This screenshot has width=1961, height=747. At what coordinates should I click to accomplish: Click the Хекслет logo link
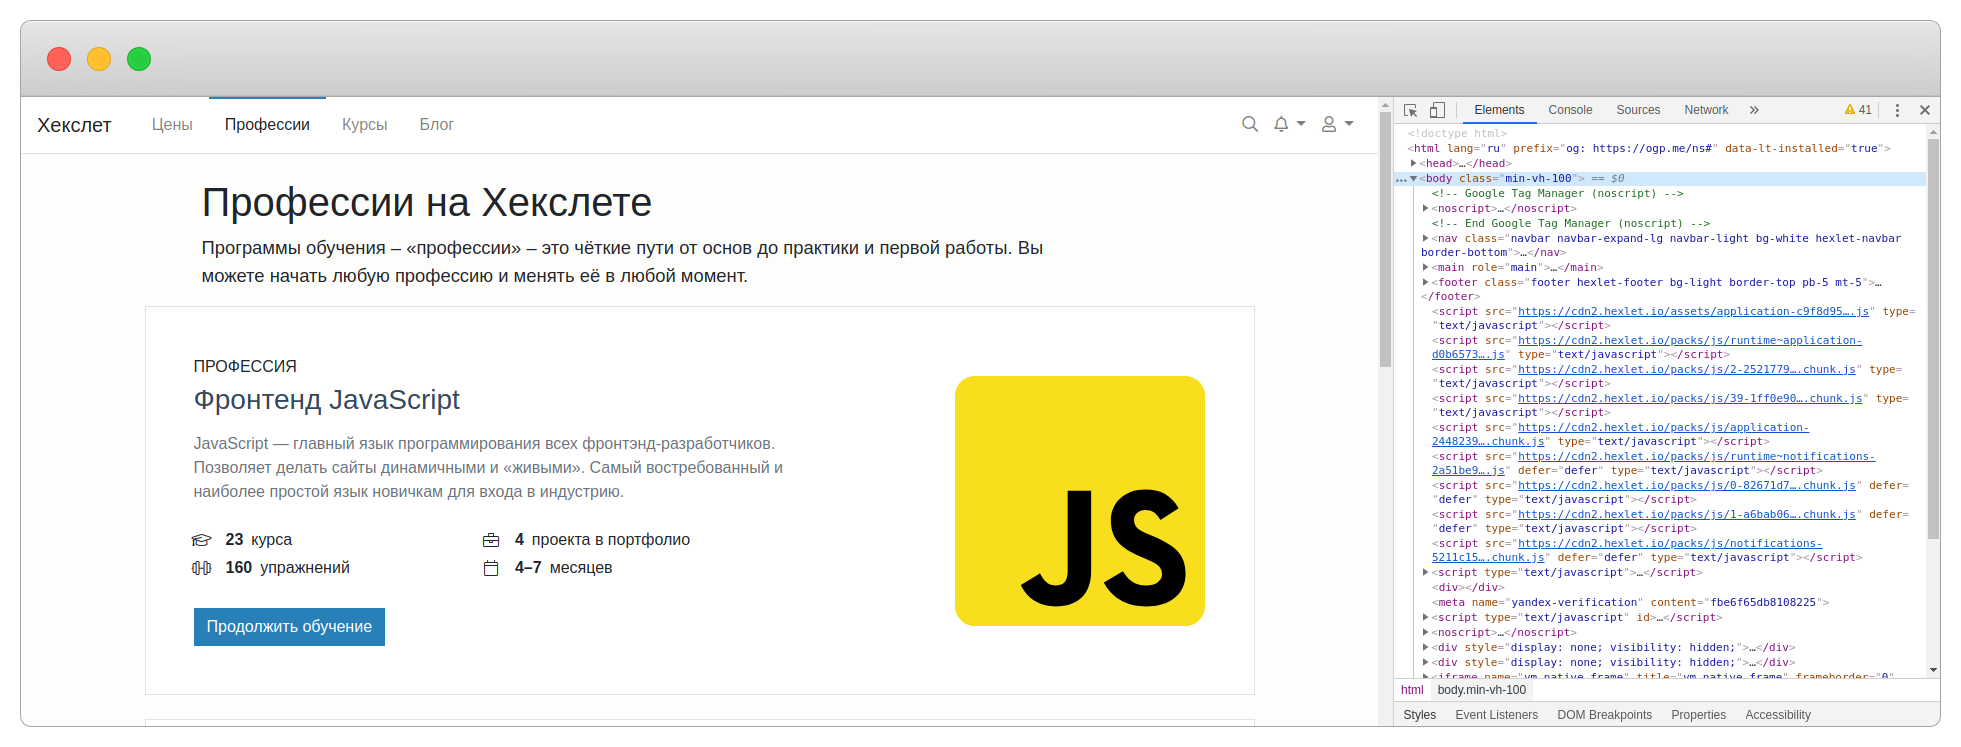pyautogui.click(x=74, y=125)
